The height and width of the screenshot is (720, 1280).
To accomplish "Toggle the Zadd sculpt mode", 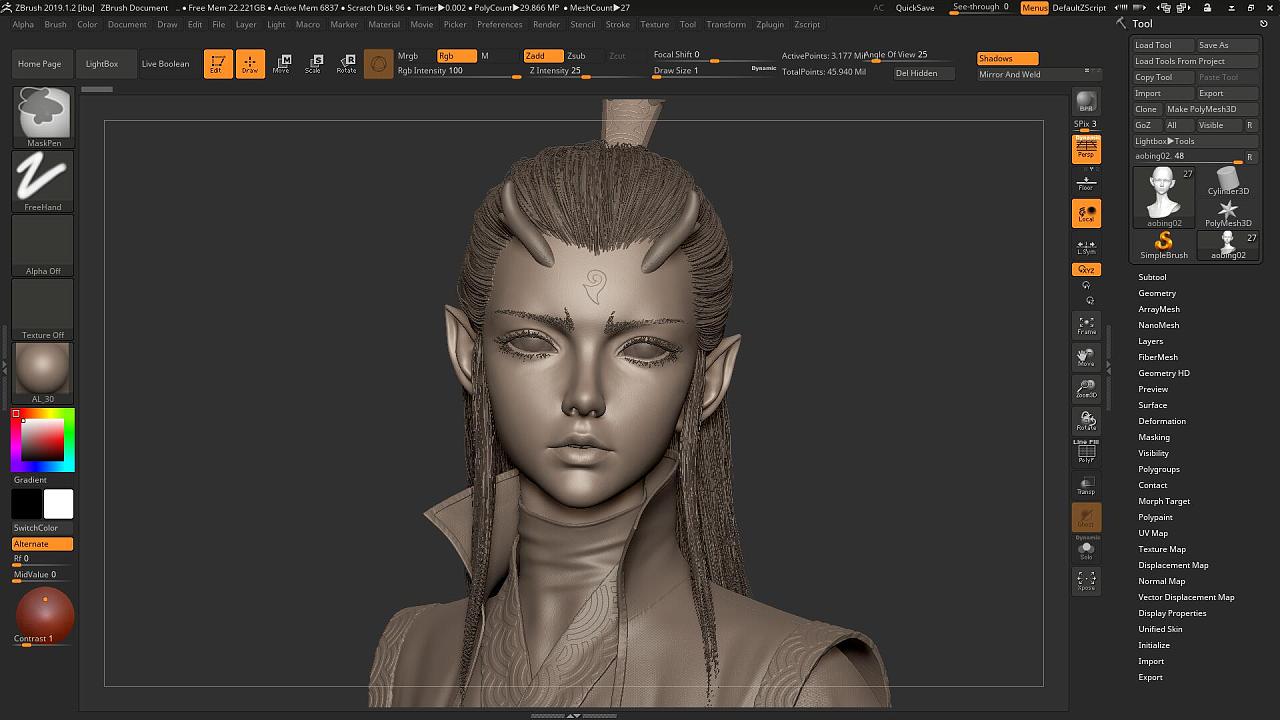I will pos(542,56).
